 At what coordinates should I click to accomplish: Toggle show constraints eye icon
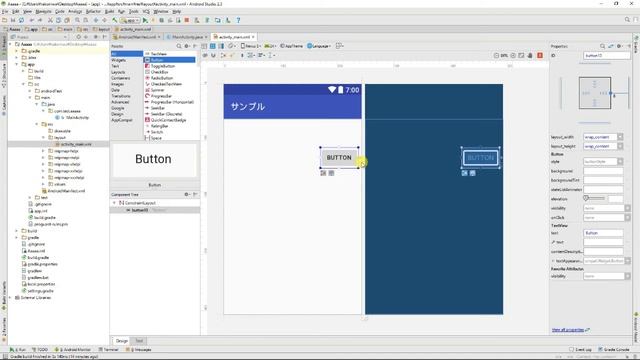pyautogui.click(x=205, y=55)
